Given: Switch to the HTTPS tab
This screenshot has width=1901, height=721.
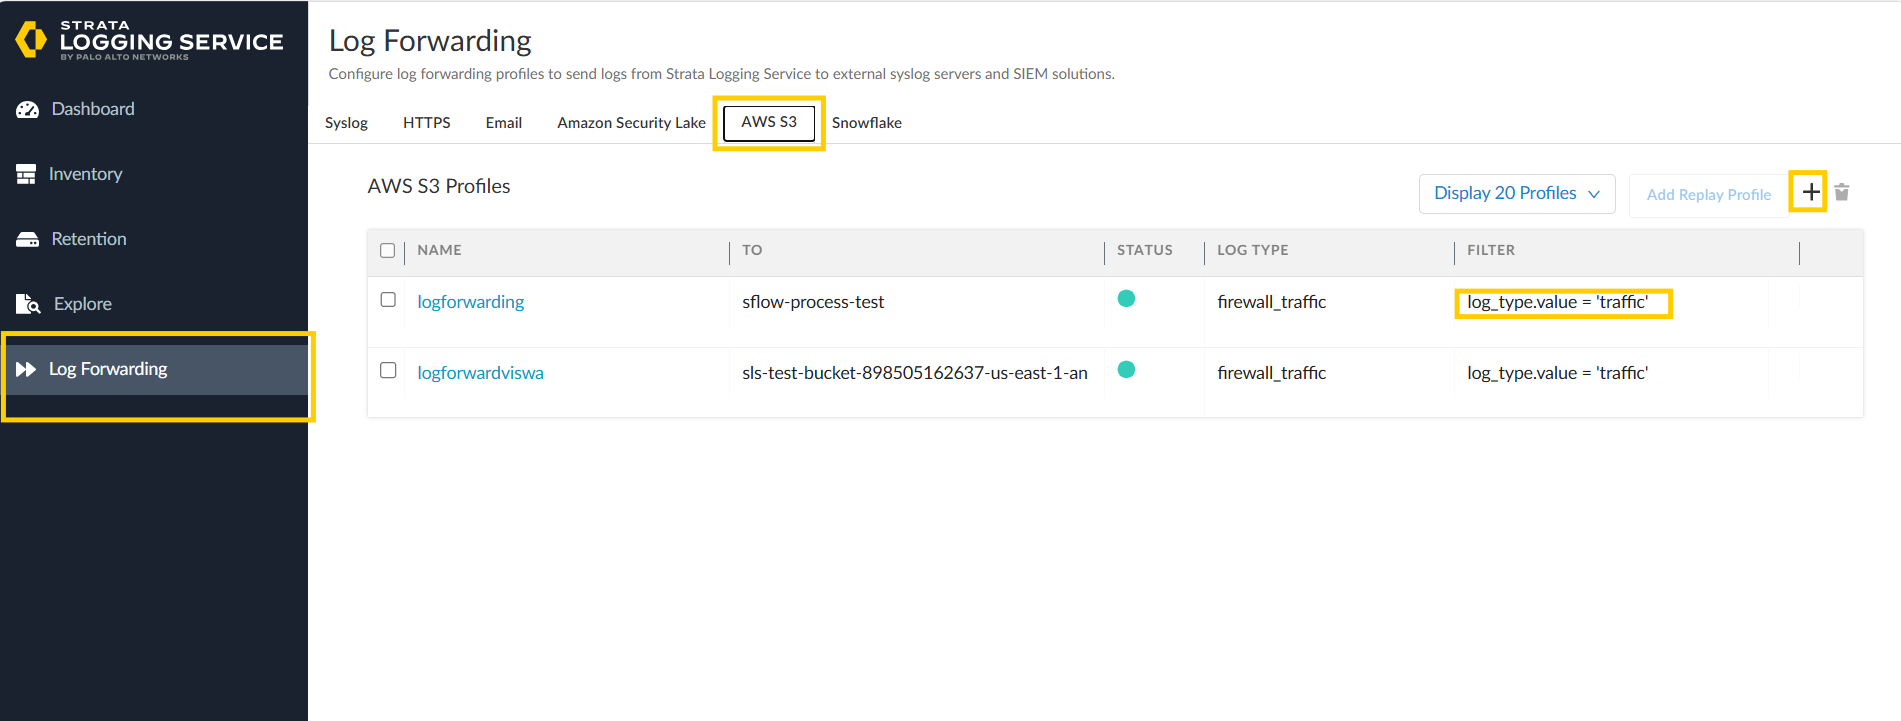Looking at the screenshot, I should point(427,123).
